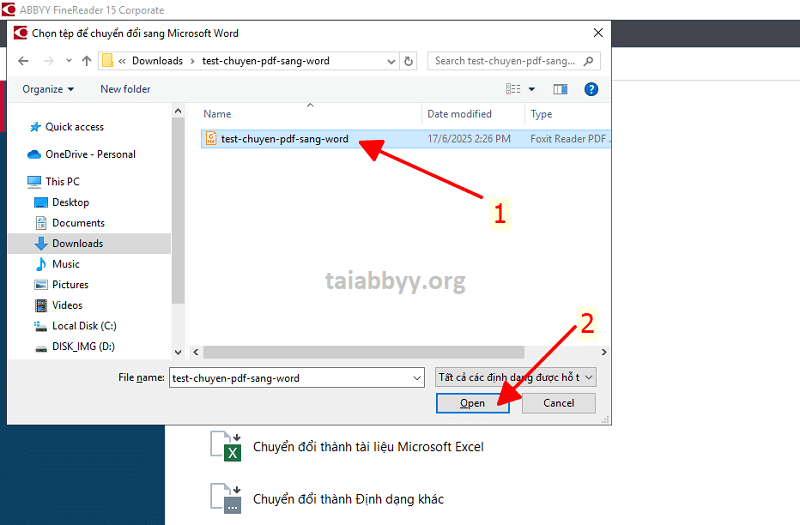
Task: Open DISK_IMG (D:) in sidebar
Action: click(83, 346)
